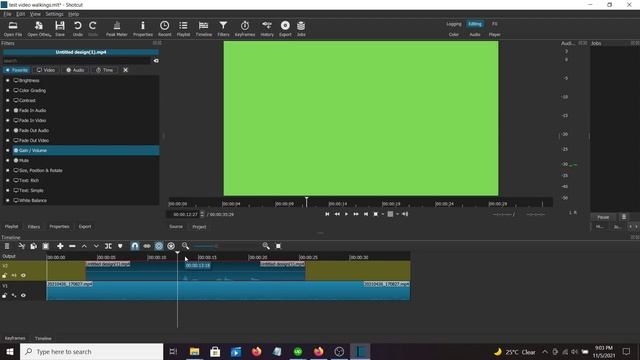The width and height of the screenshot is (640, 360).
Task: Append clip with the plus icon
Action: coord(60,246)
